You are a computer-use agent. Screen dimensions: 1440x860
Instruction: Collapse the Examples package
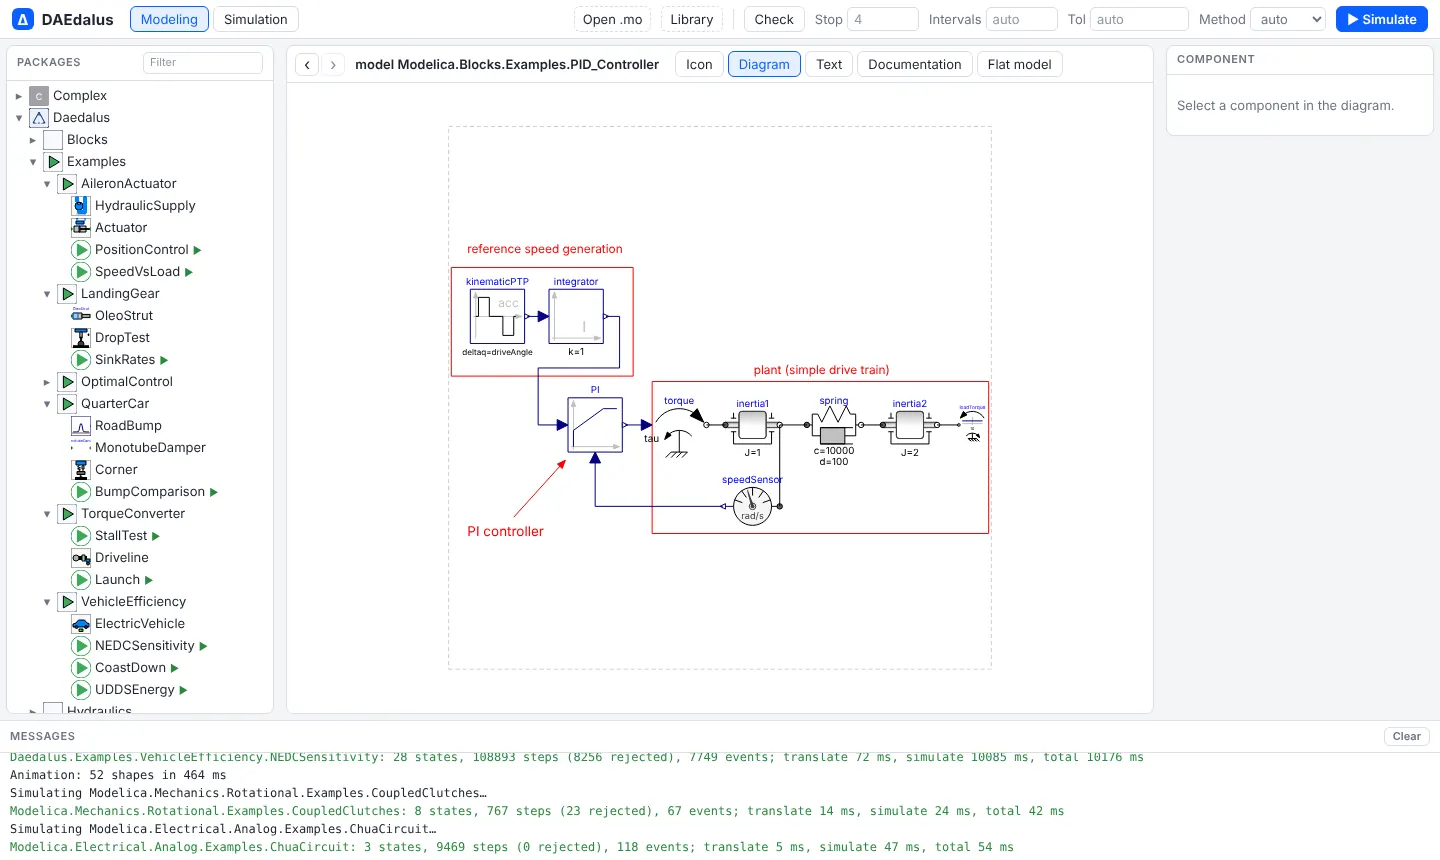[x=32, y=162]
